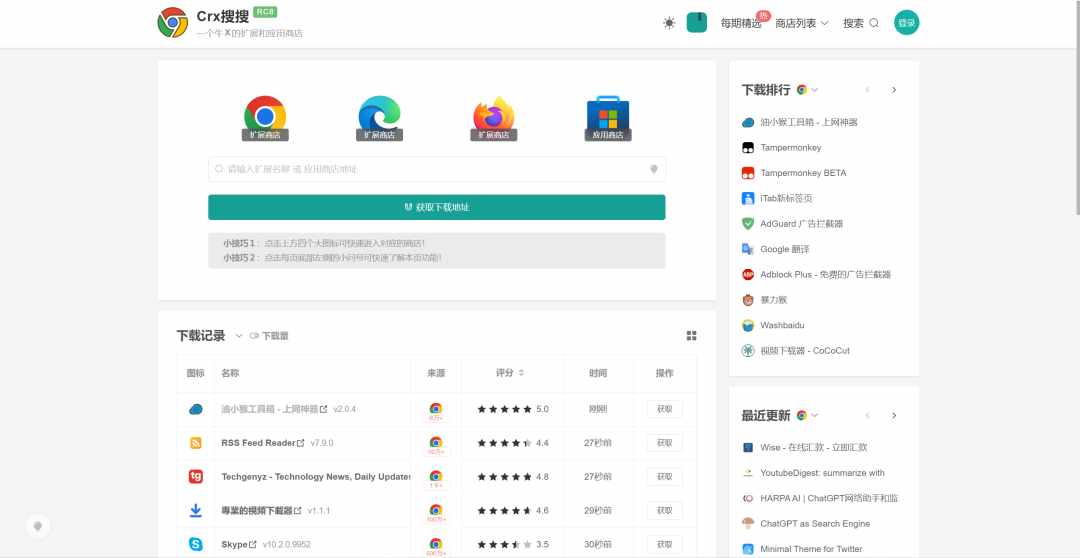This screenshot has width=1080, height=558.
Task: Click 获取 button for Techgenyz row
Action: click(664, 477)
